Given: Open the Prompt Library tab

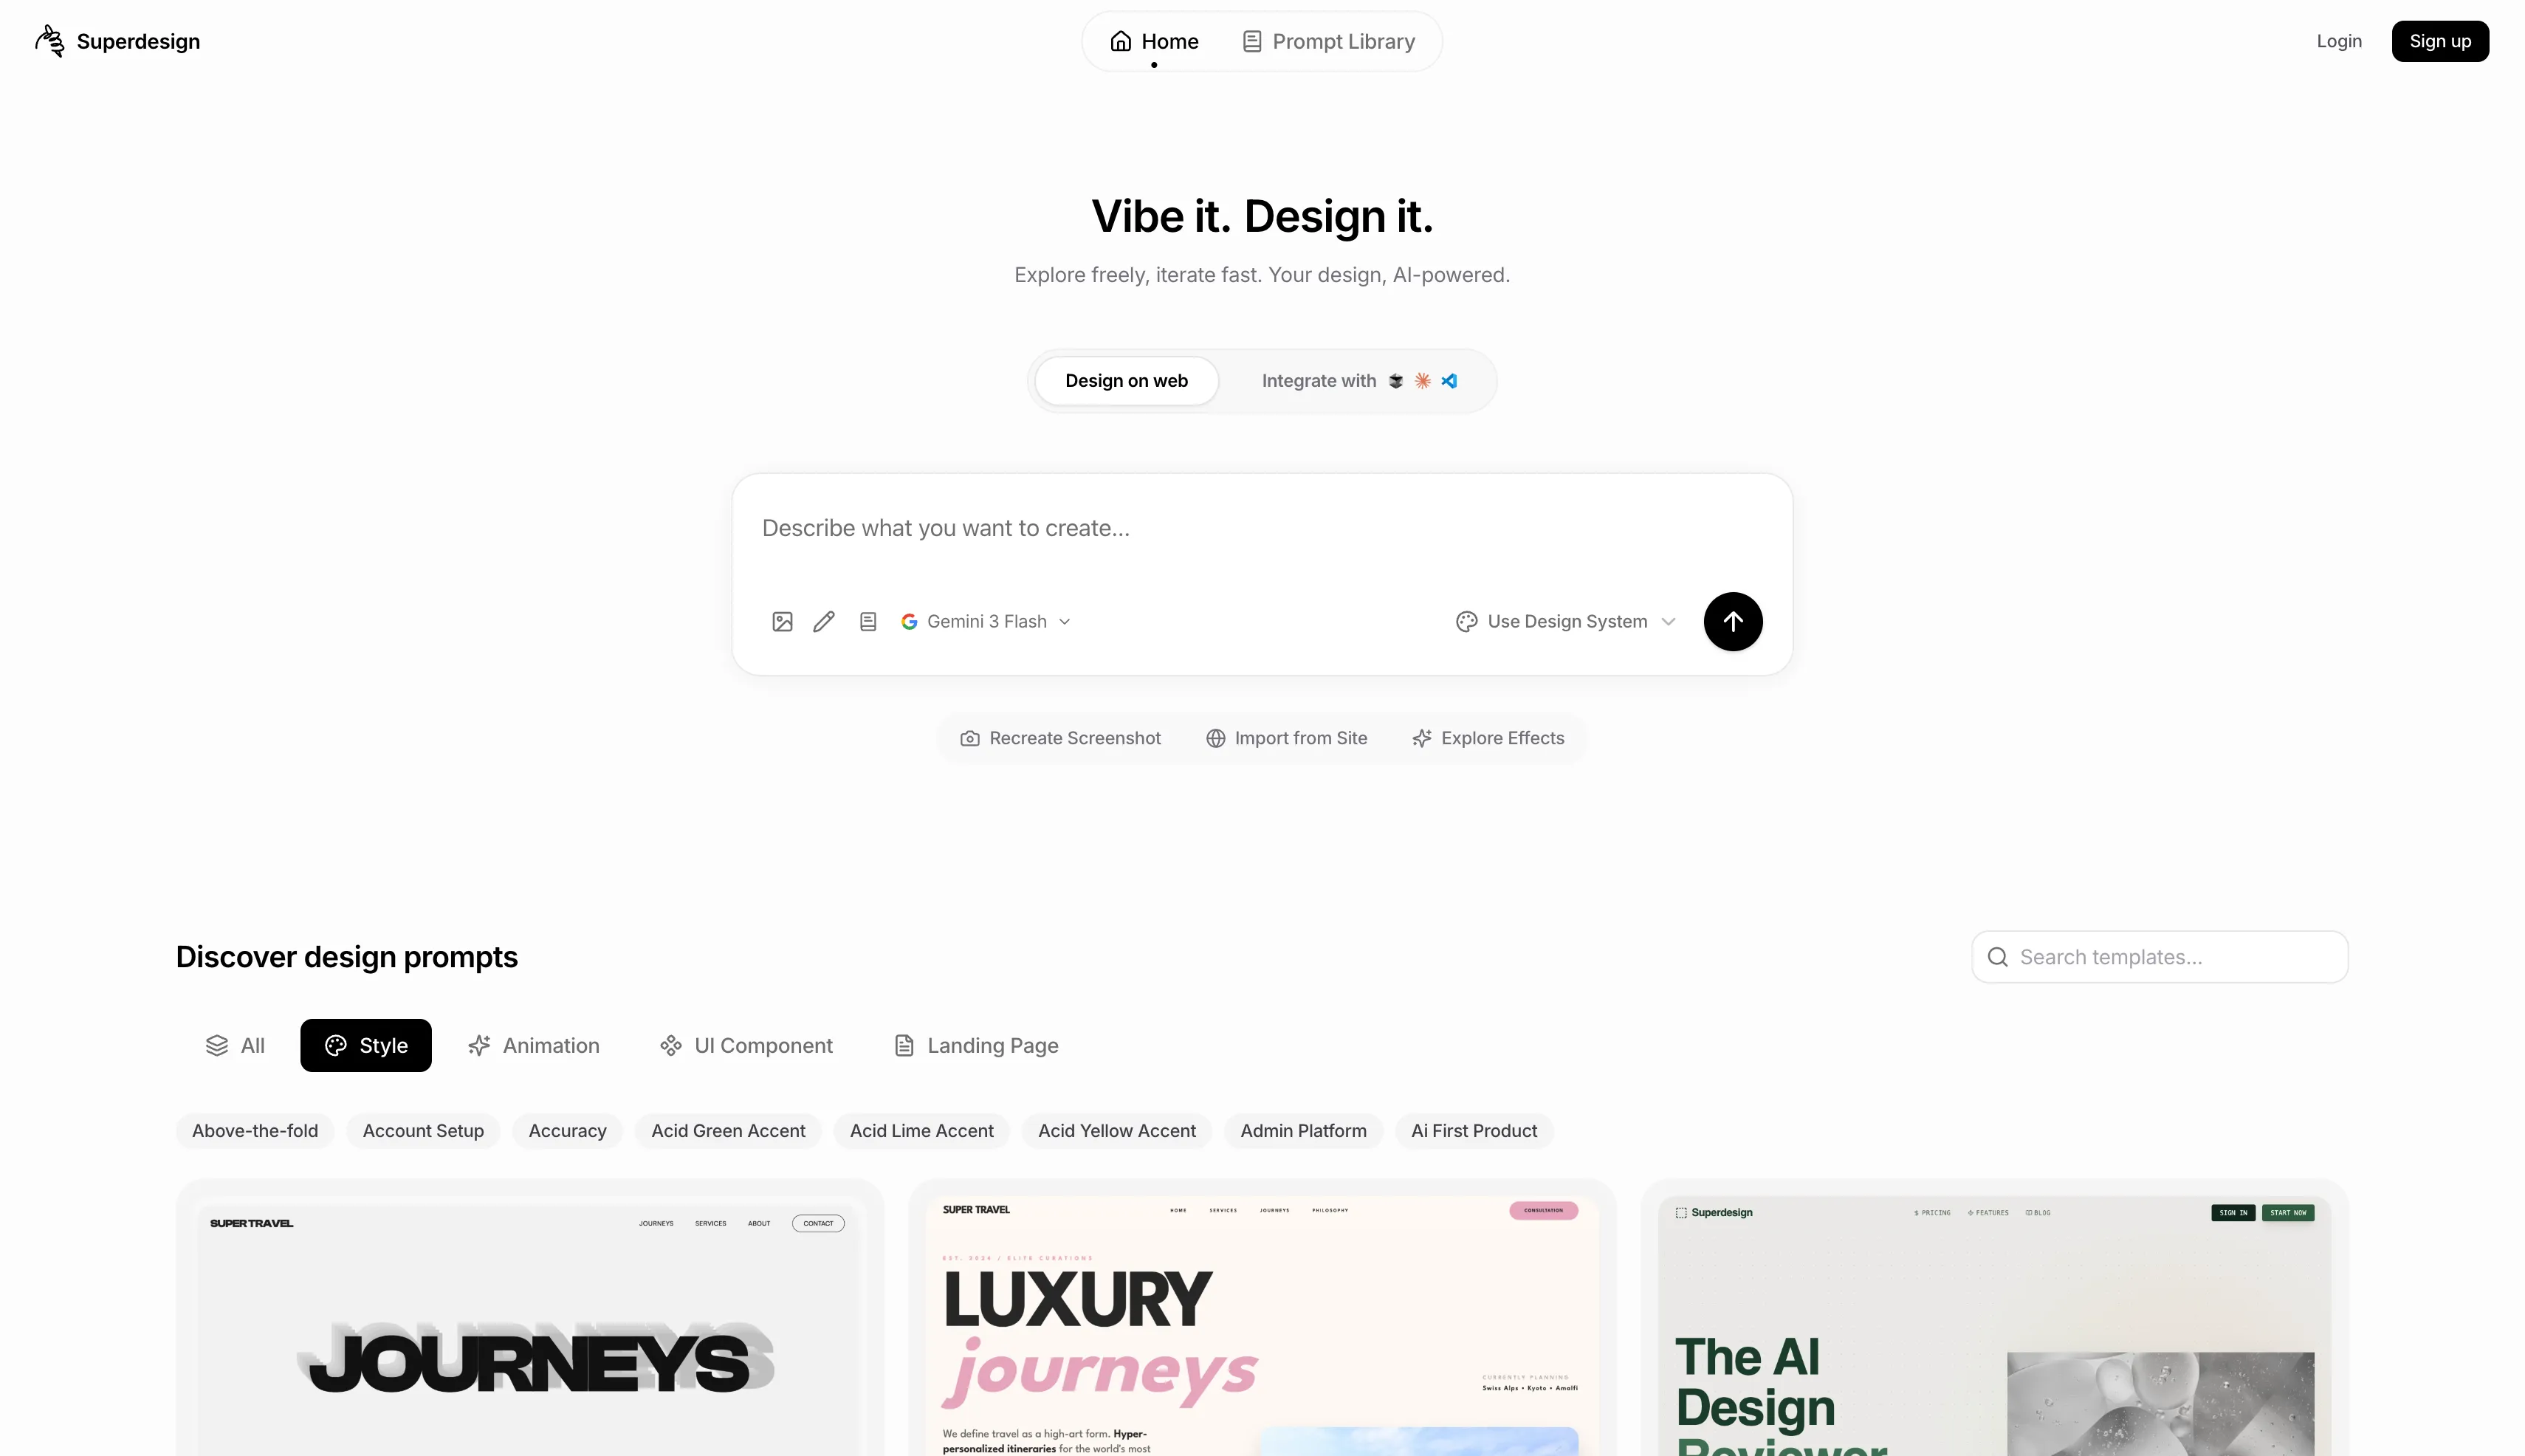Looking at the screenshot, I should (1328, 41).
